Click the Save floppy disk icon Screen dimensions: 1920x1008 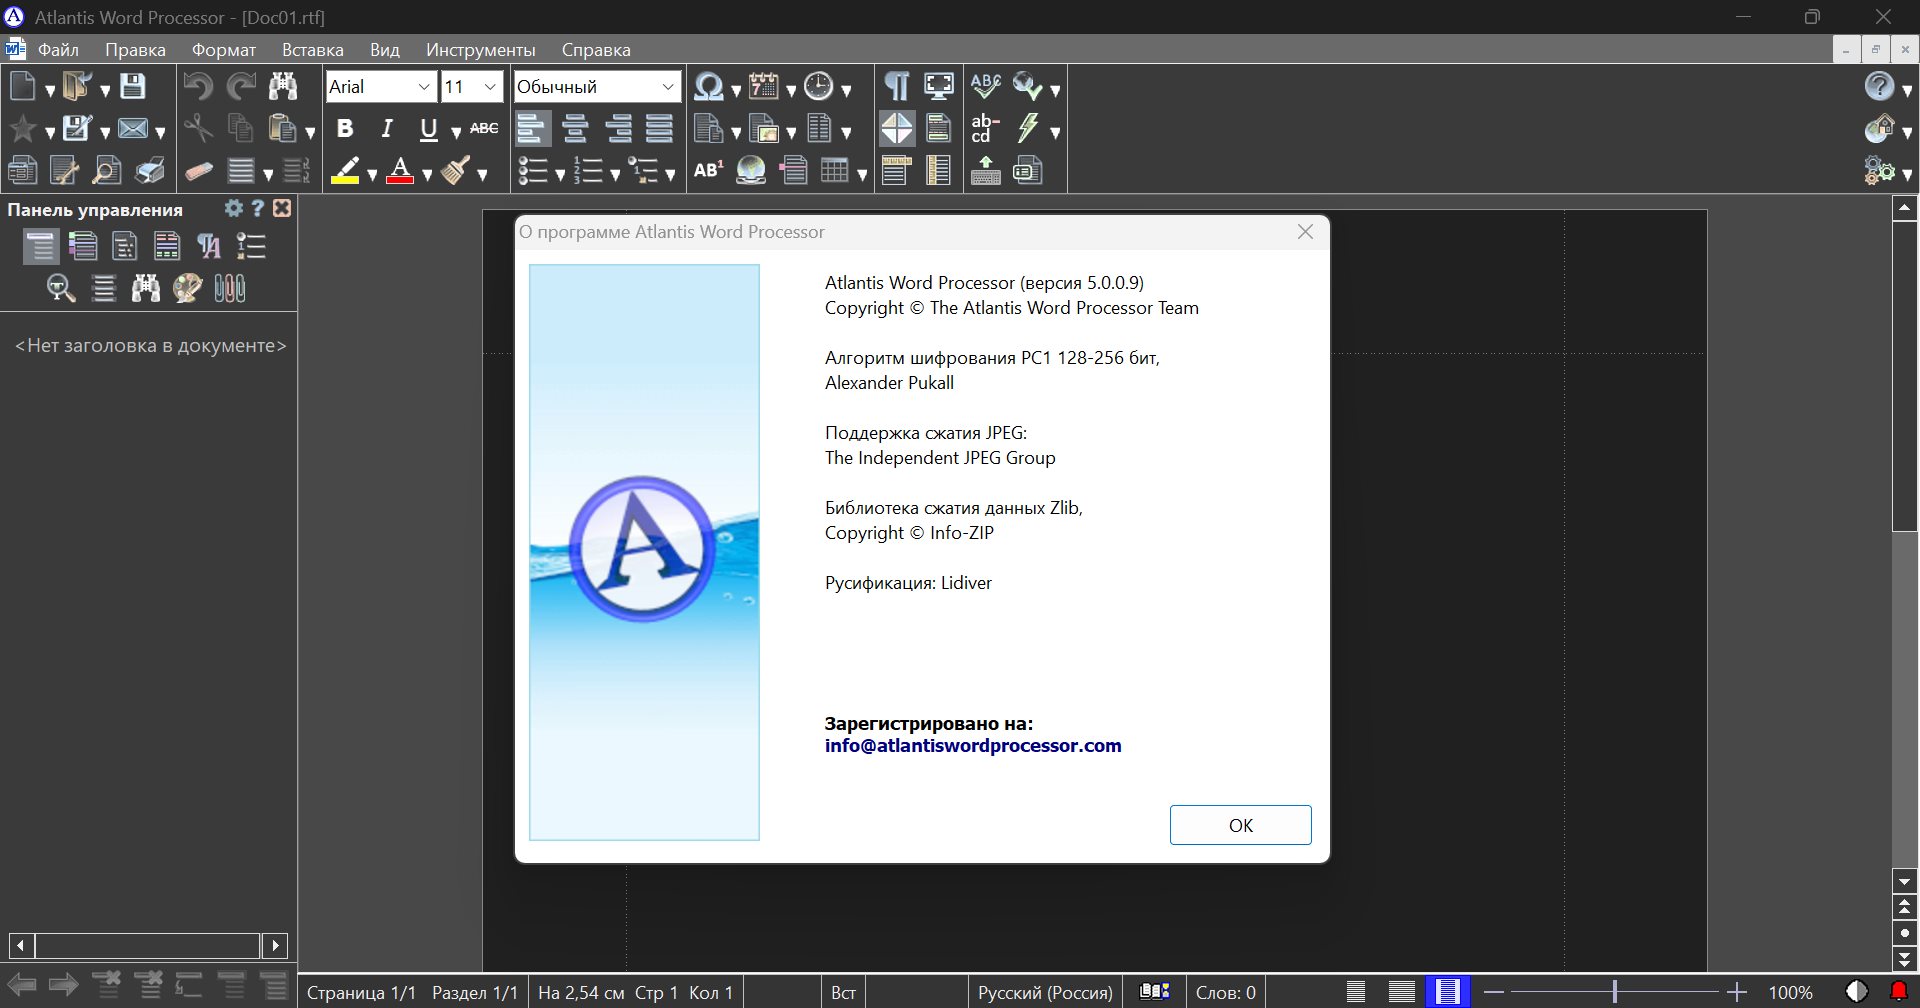pyautogui.click(x=133, y=87)
